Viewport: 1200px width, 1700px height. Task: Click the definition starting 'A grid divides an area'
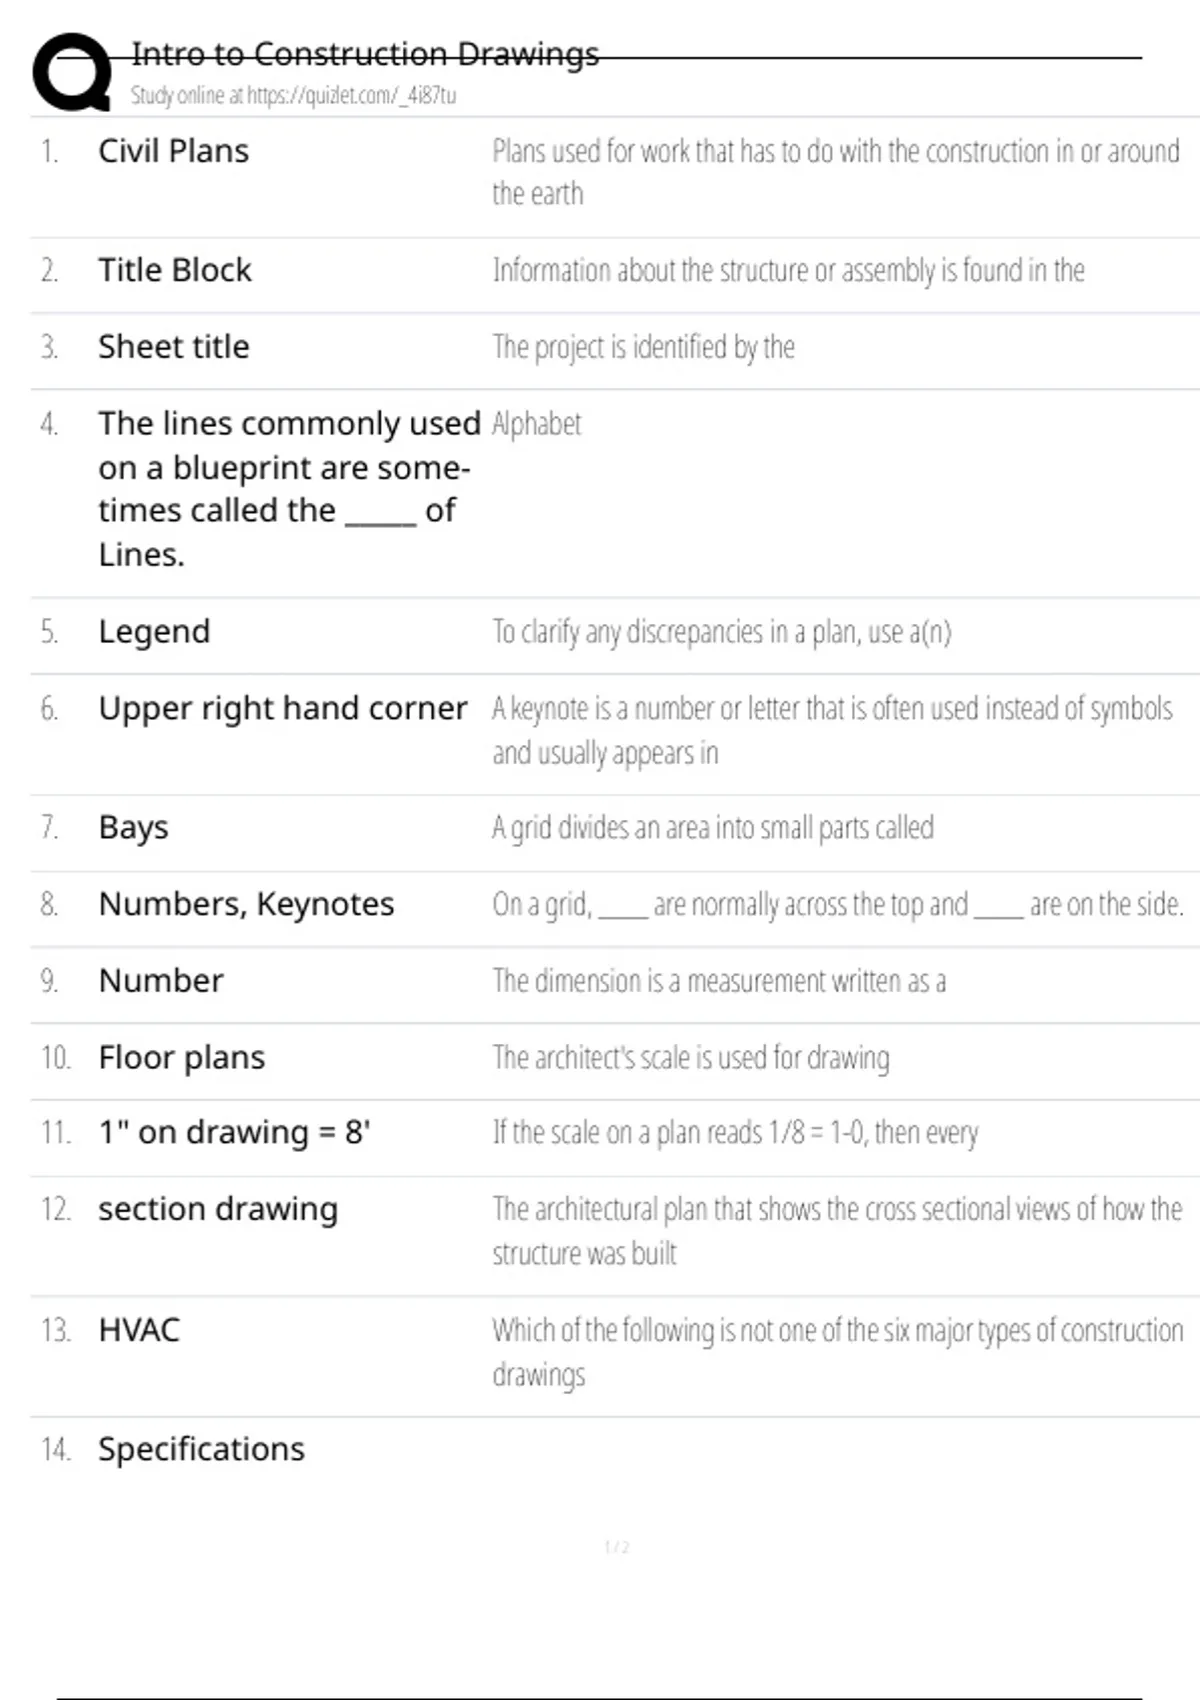[712, 828]
